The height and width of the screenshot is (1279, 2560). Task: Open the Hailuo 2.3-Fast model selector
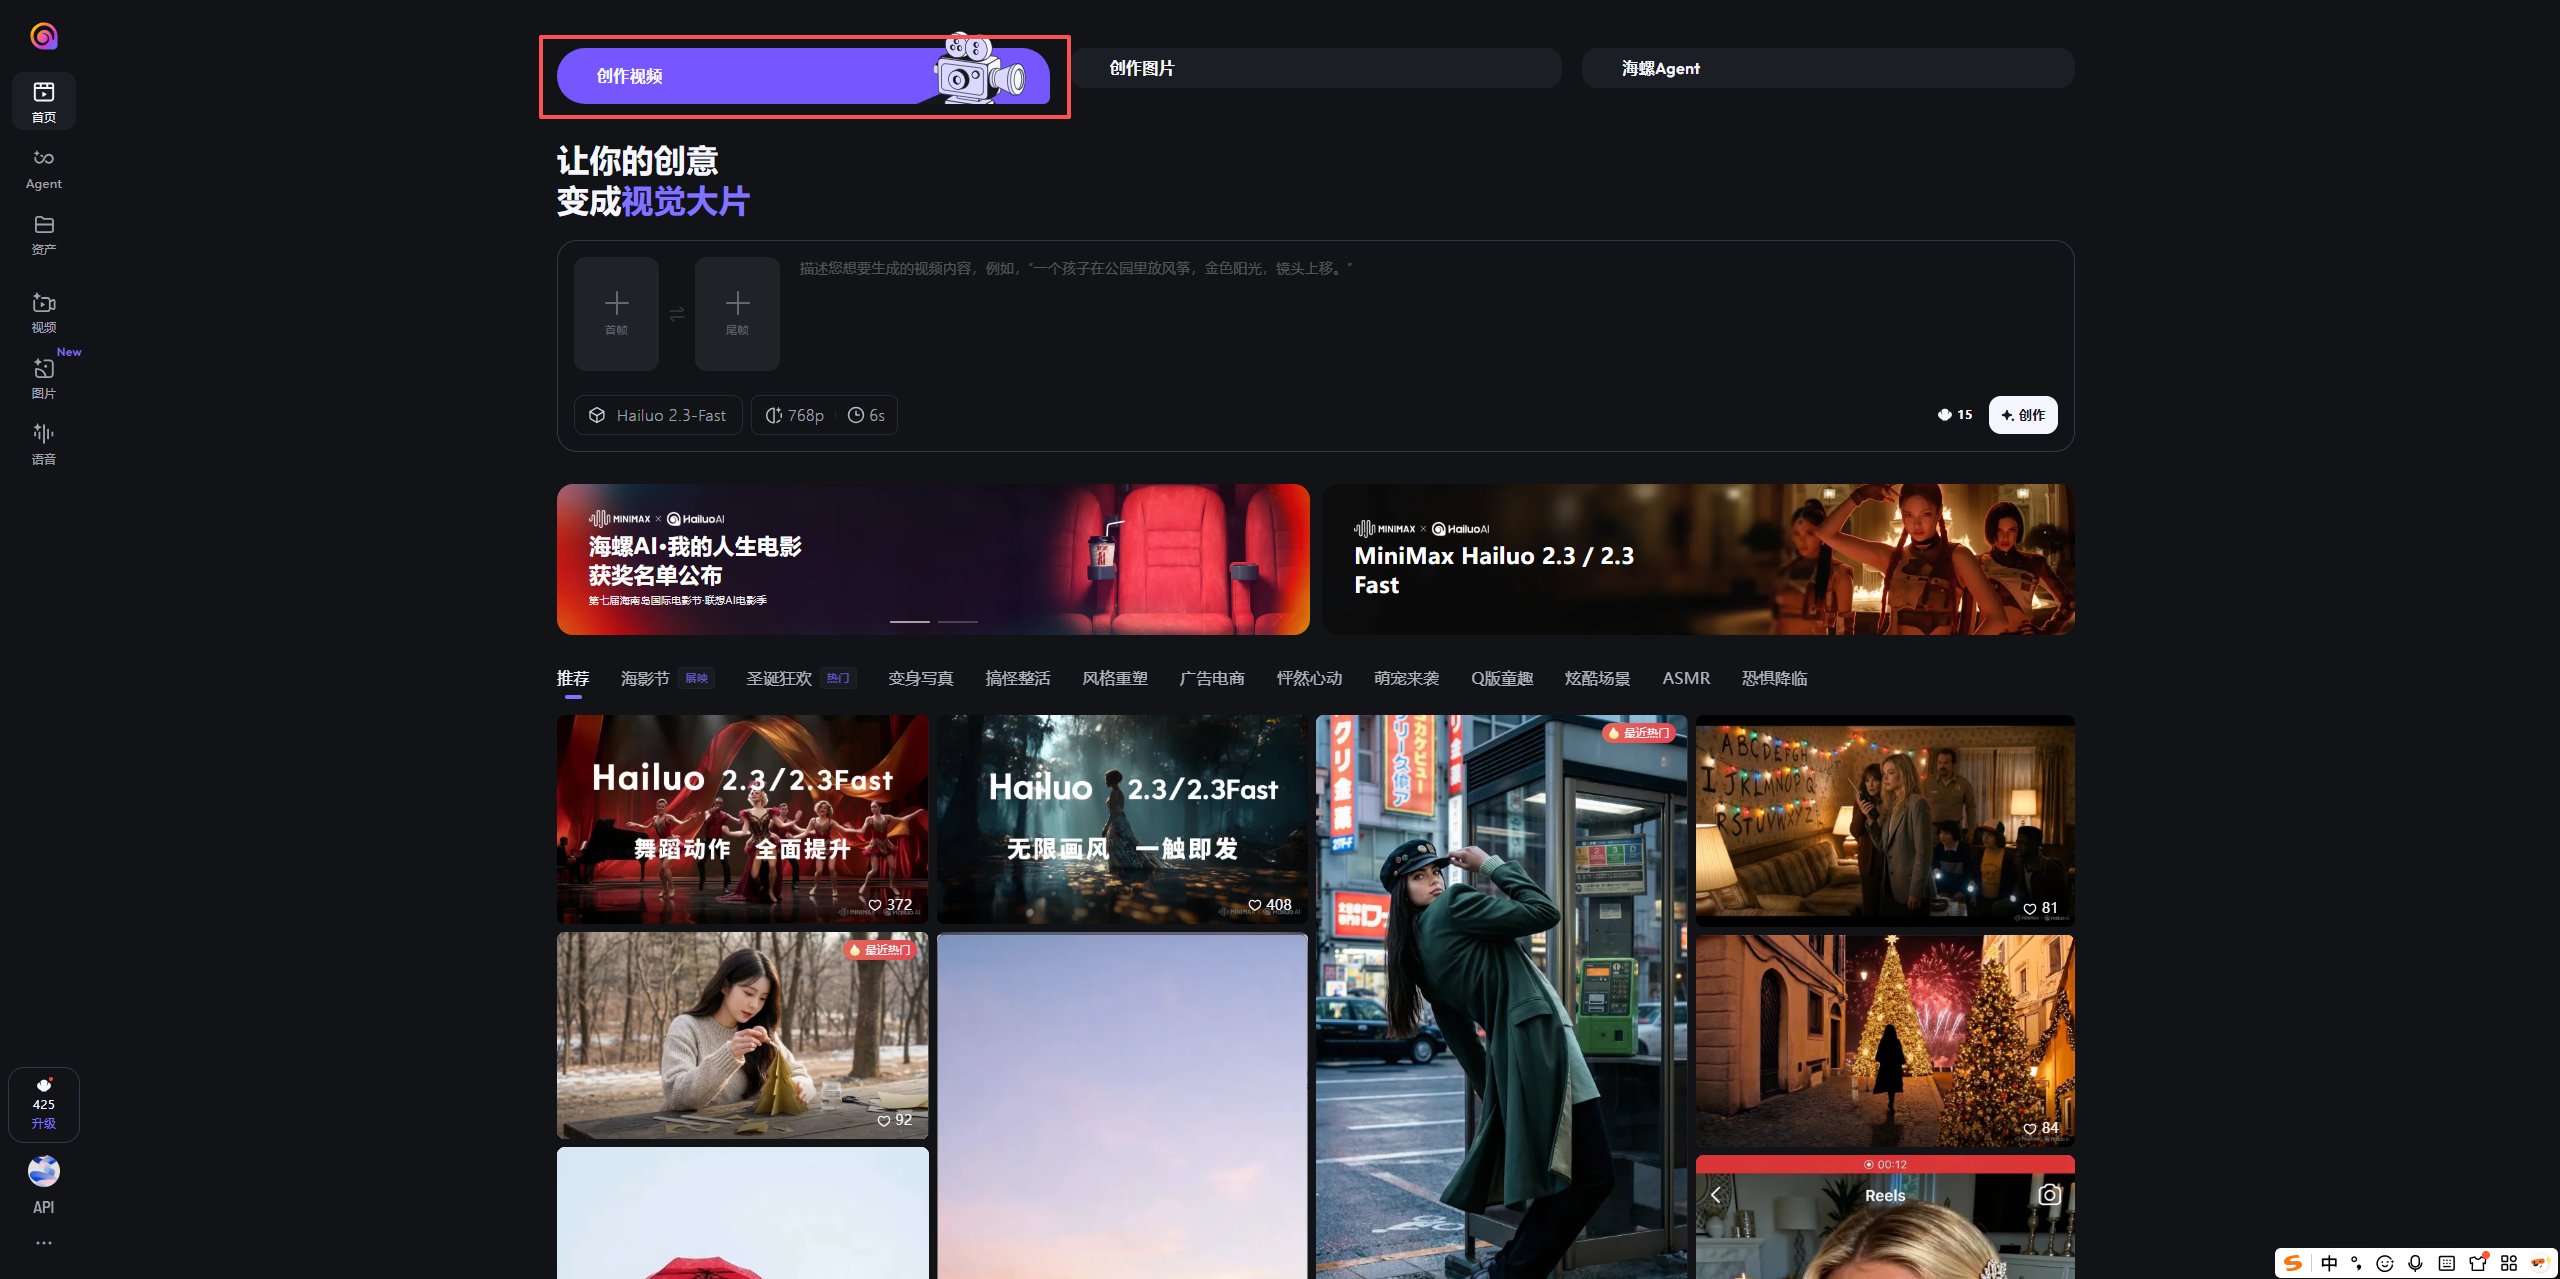[x=658, y=415]
